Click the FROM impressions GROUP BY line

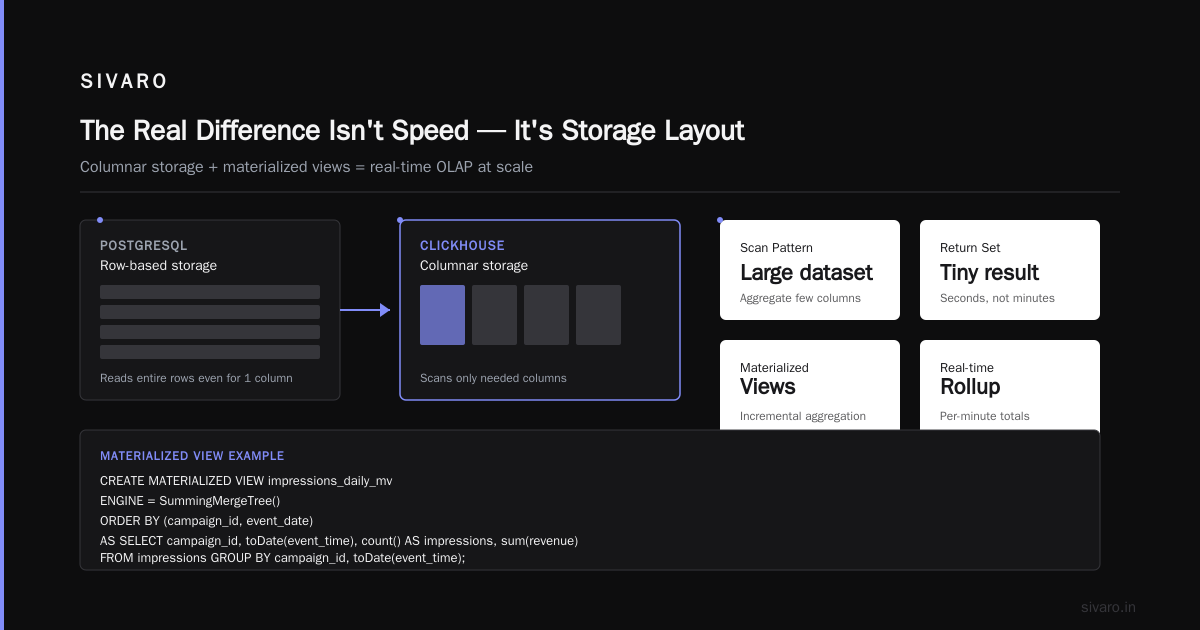point(283,558)
